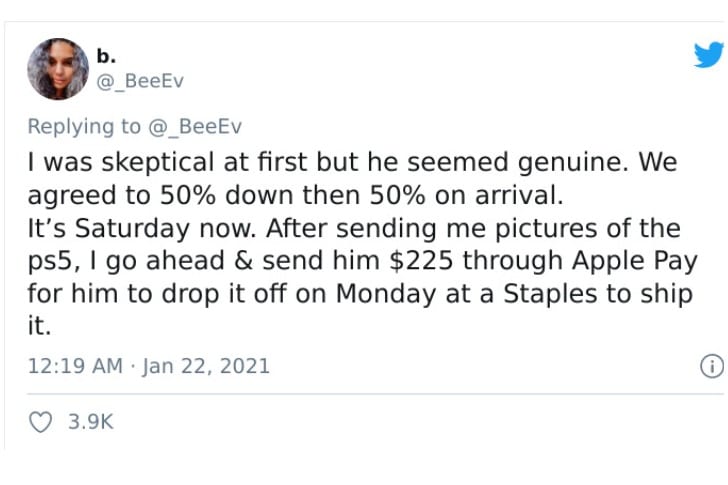The image size is (728, 485).
Task: Click "Monday" in the tweet text
Action: click(386, 294)
